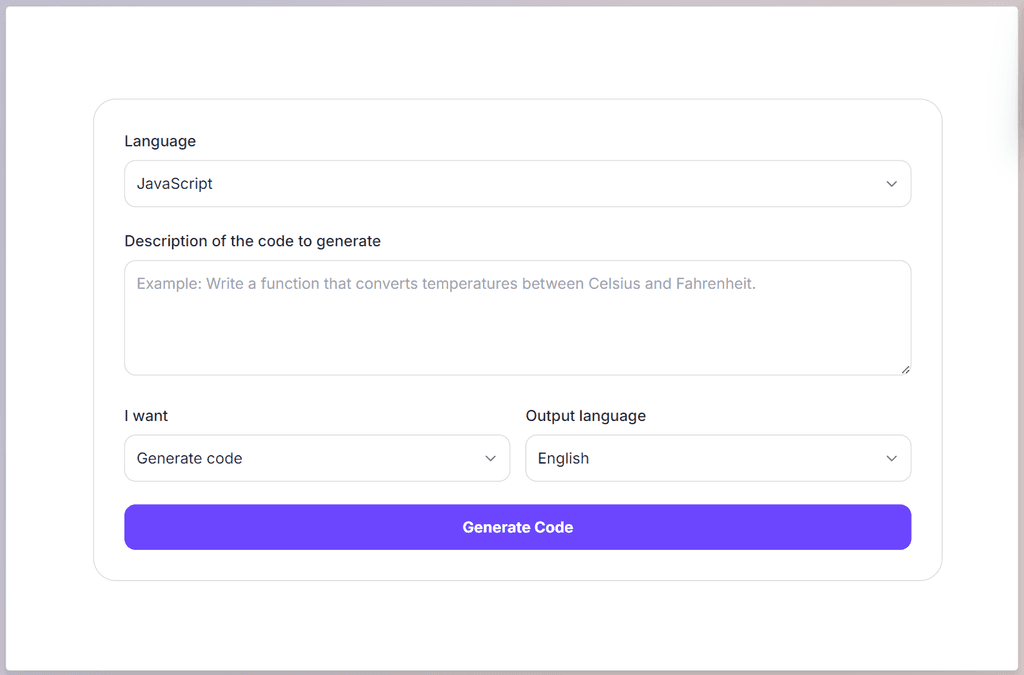Select the English value in the output selector

point(563,458)
